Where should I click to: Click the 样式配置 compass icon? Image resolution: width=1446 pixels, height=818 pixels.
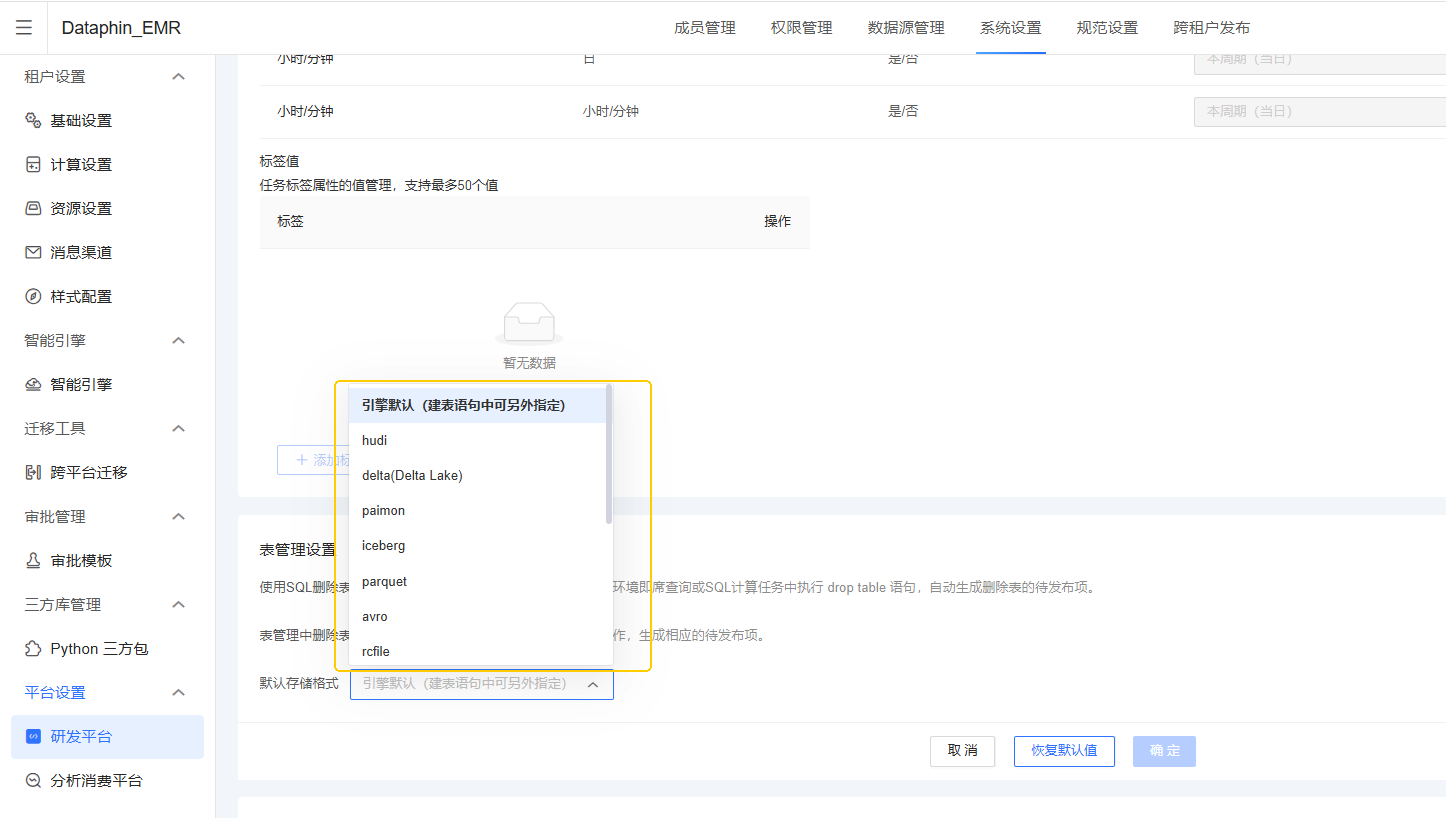(x=33, y=297)
